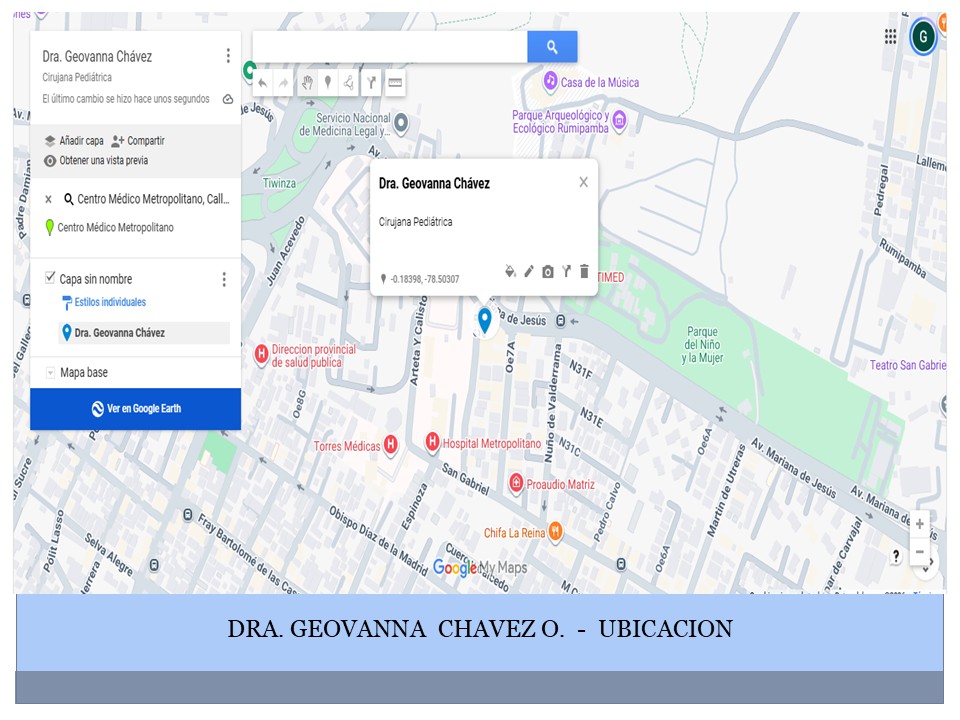Click Añadir capa

point(73,141)
